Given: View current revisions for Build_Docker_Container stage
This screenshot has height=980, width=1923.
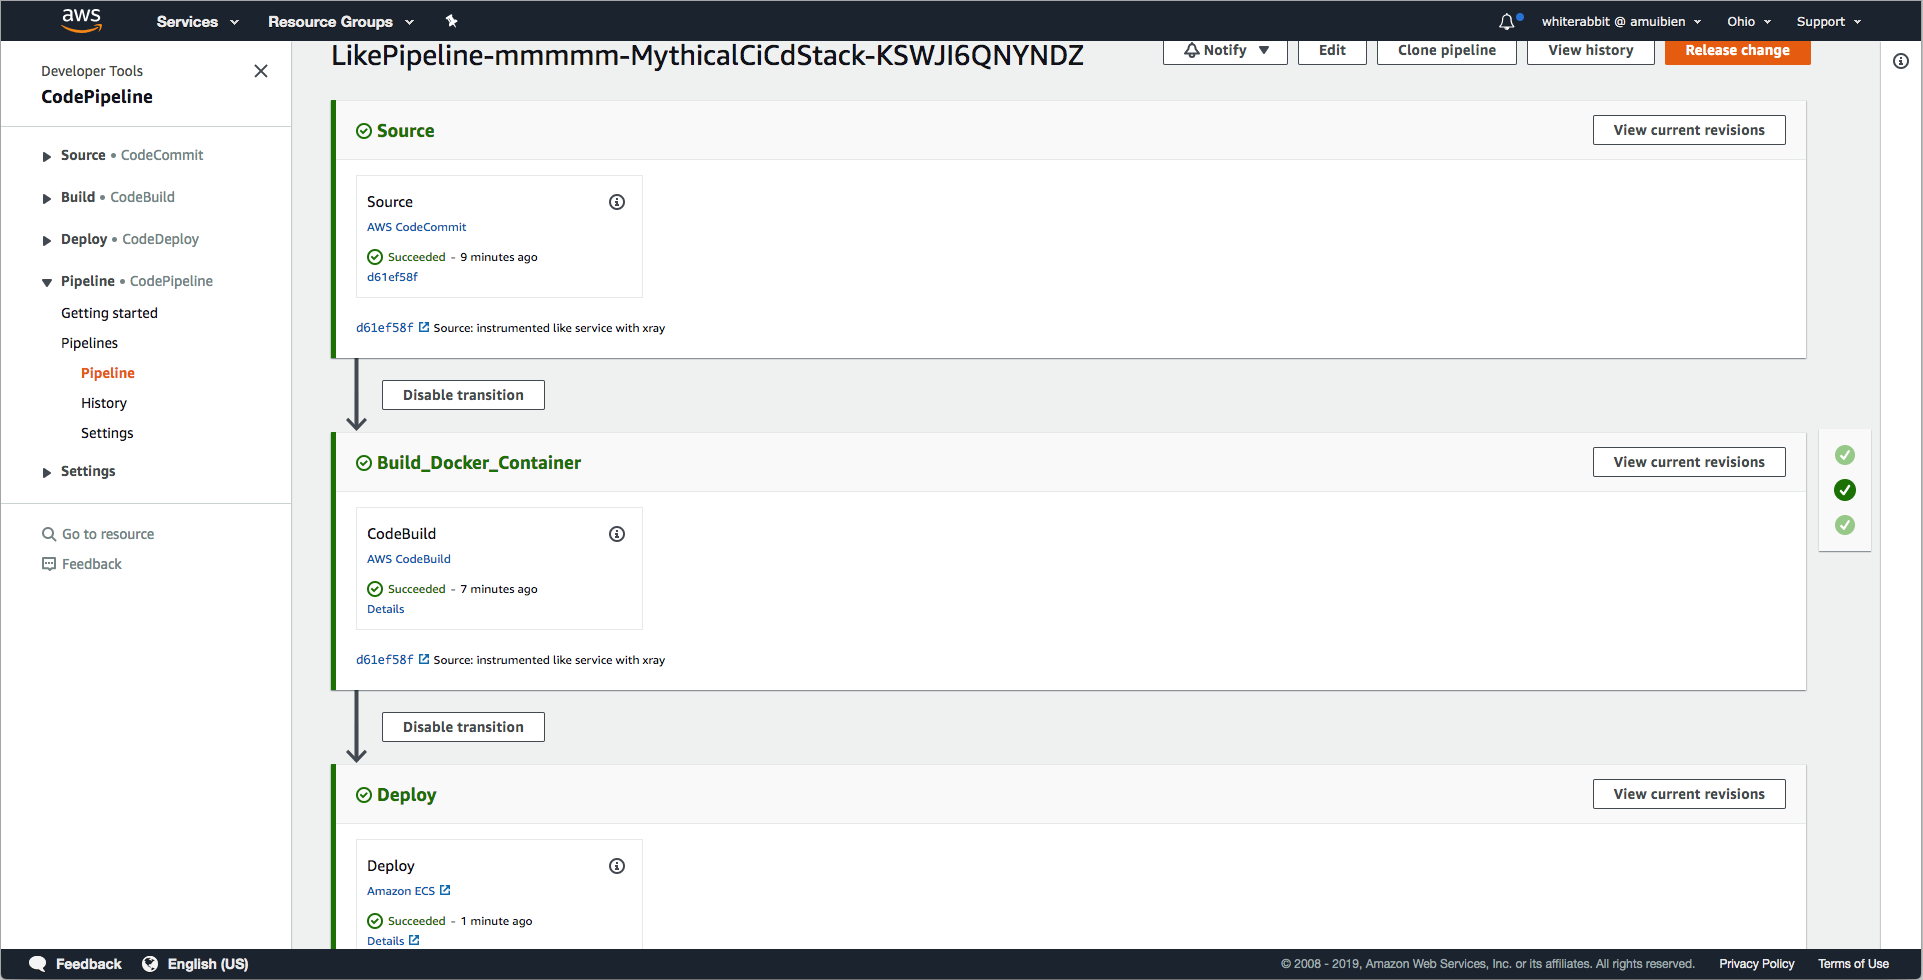Looking at the screenshot, I should click(x=1689, y=462).
